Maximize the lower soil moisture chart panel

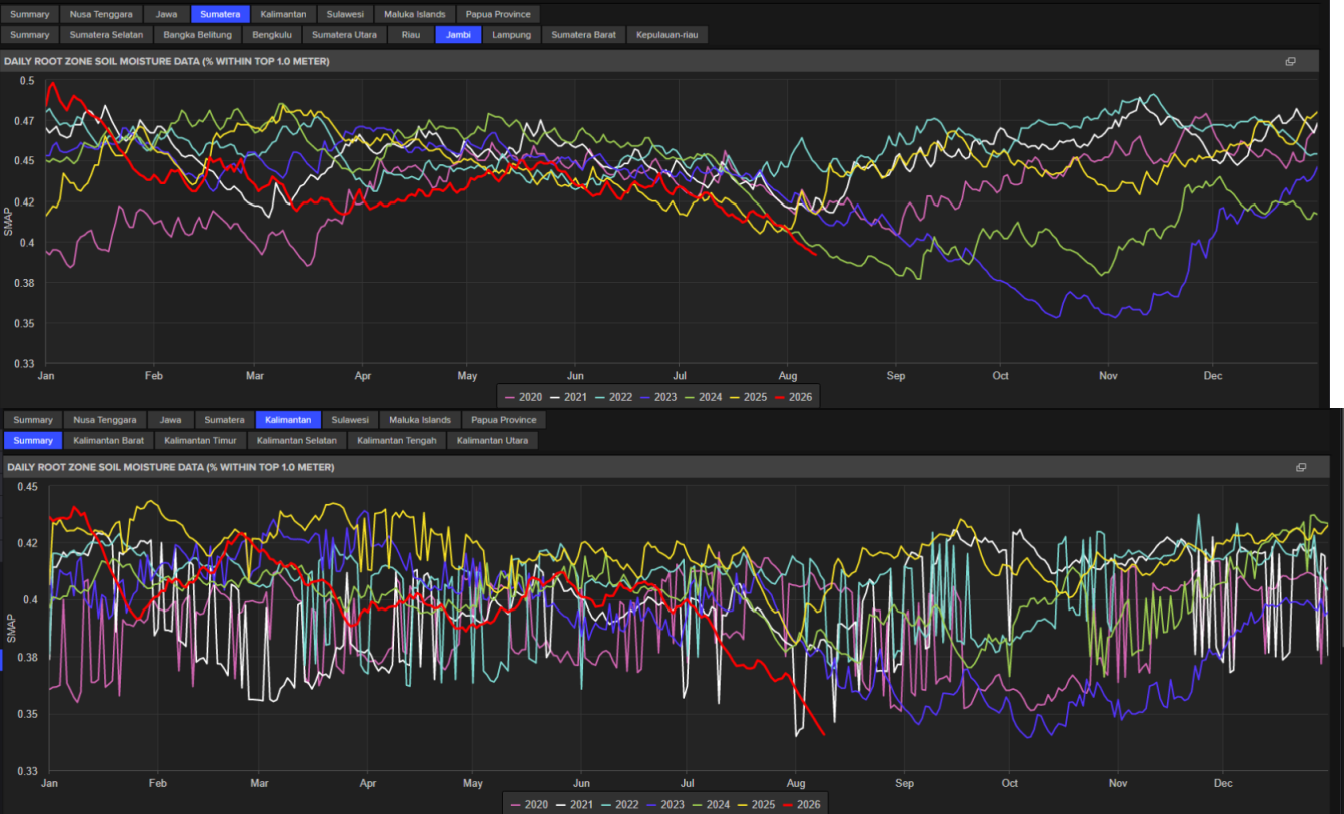click(x=1301, y=467)
